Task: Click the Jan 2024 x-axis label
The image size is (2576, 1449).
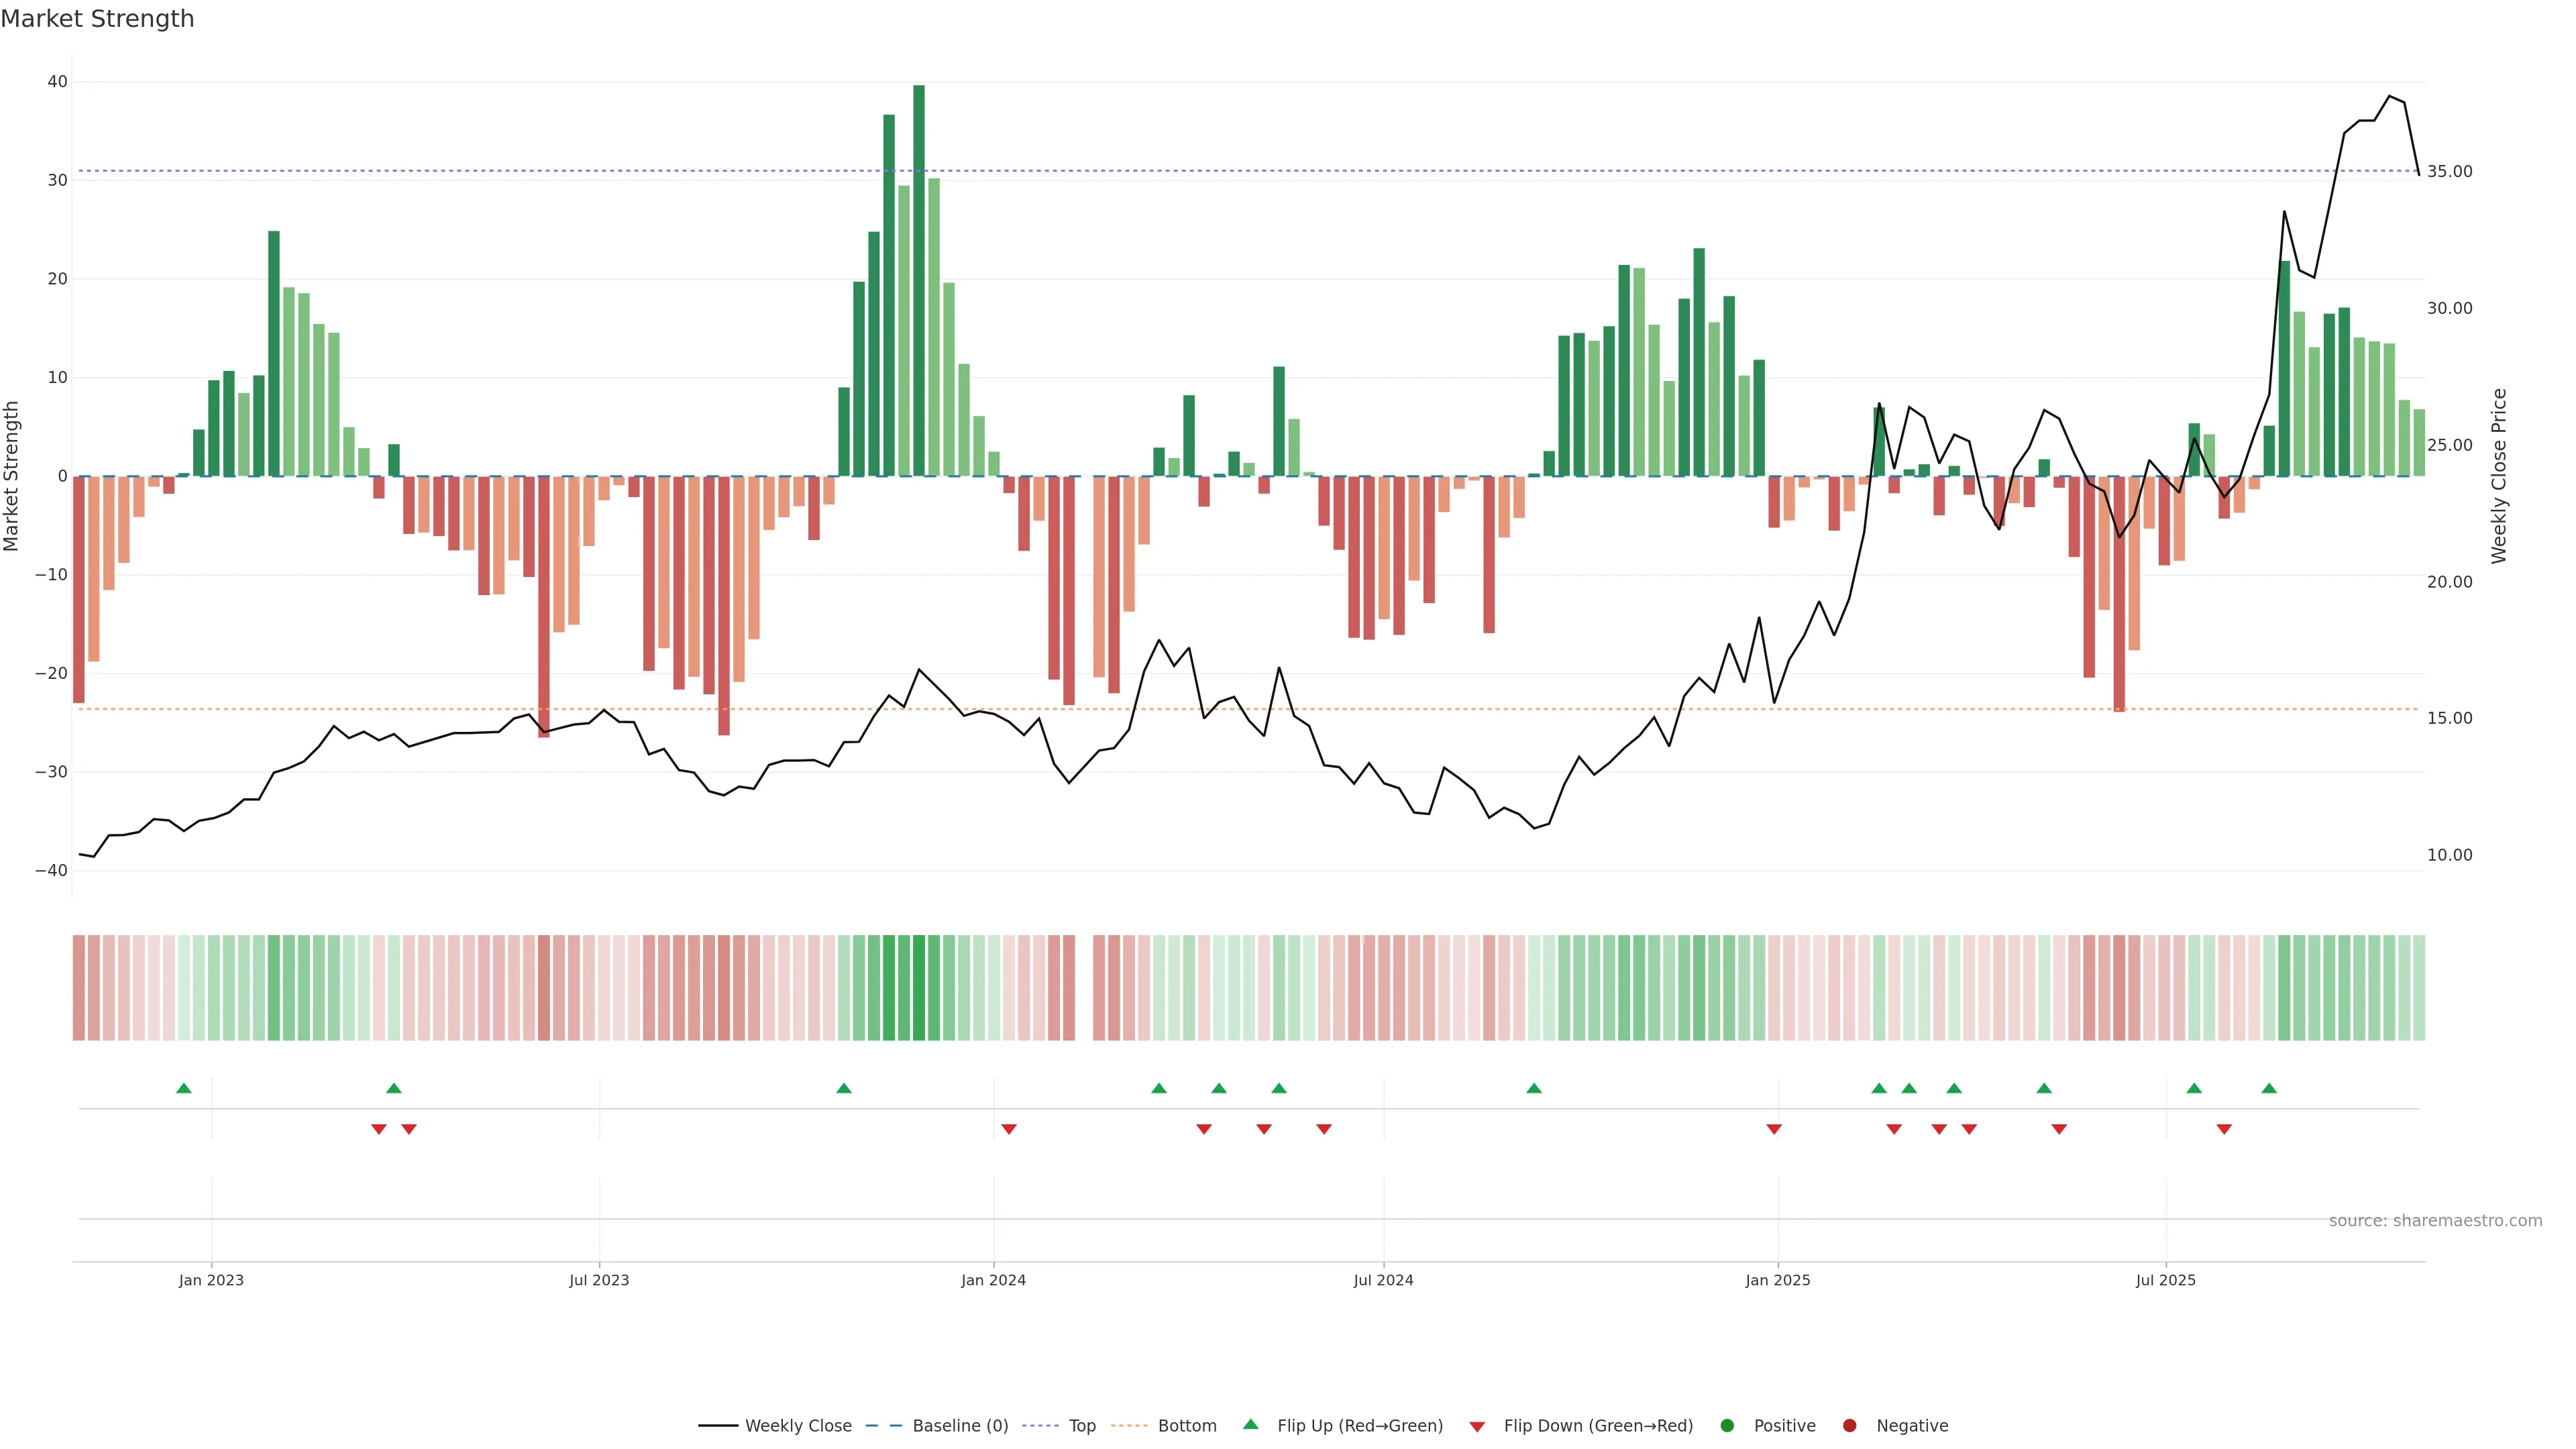Action: (993, 1280)
